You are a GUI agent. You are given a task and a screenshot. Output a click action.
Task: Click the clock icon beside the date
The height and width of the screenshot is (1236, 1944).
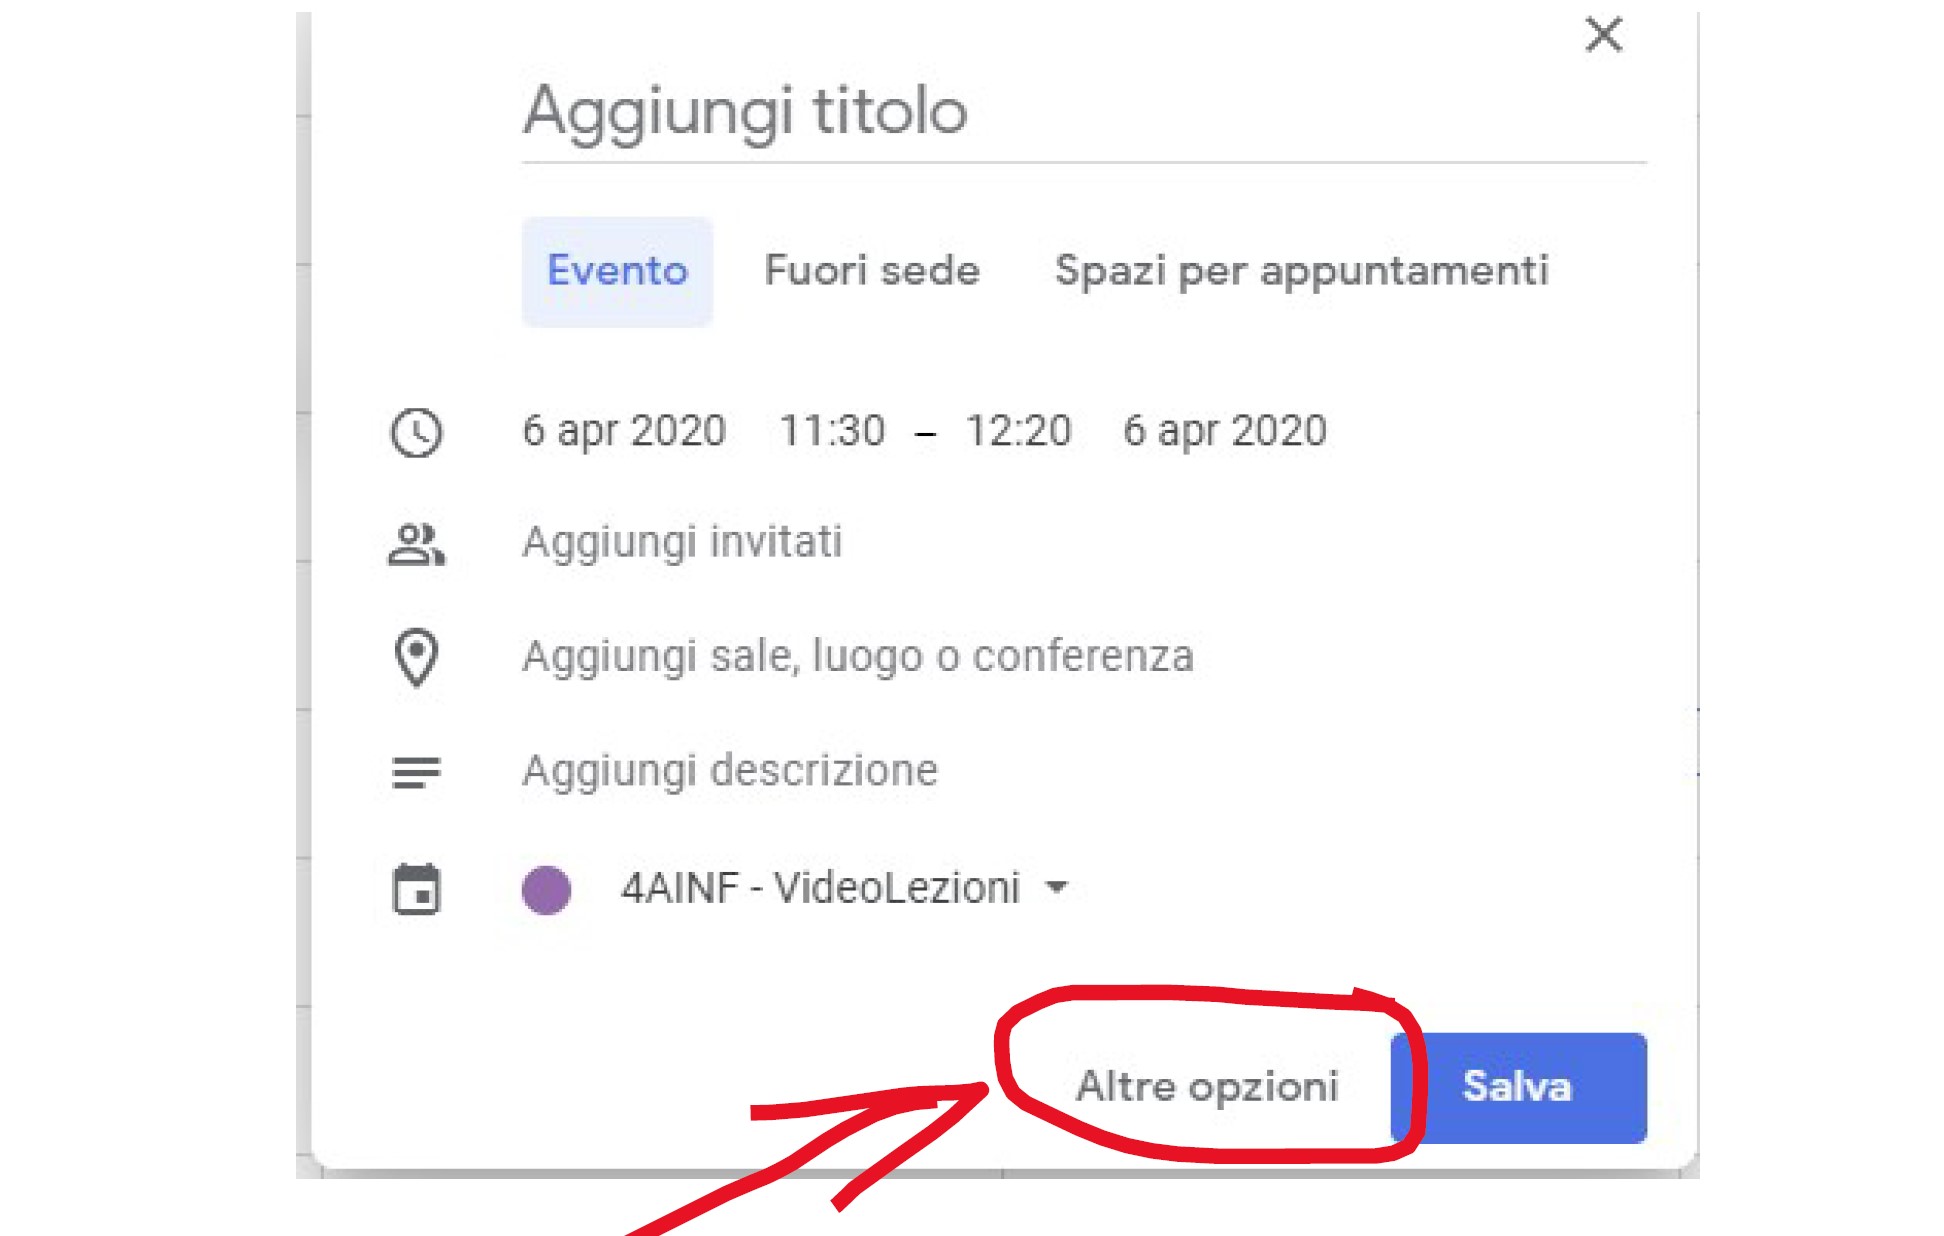(x=416, y=433)
